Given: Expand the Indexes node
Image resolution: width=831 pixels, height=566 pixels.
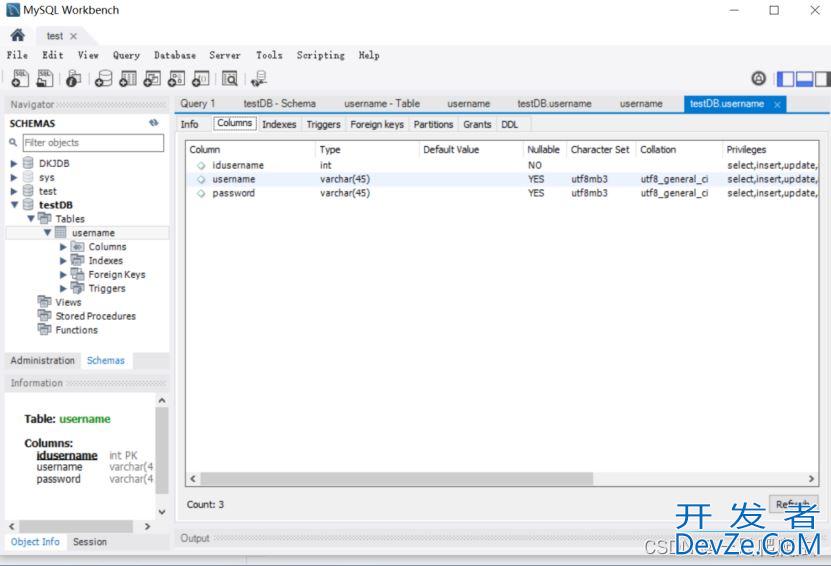Looking at the screenshot, I should 63,260.
